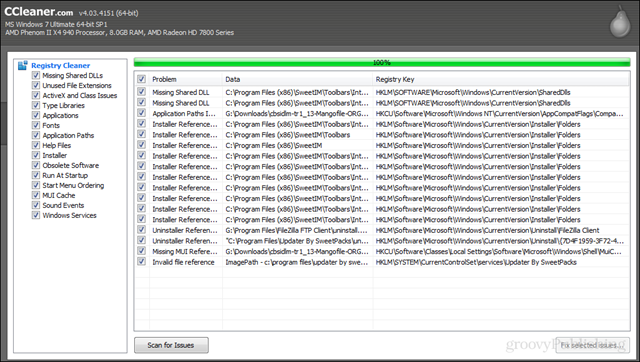Disable Sound Events check
The image size is (640, 362).
tap(36, 205)
